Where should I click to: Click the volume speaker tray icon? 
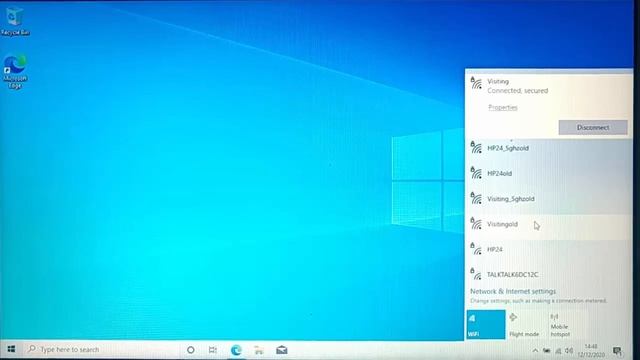[569, 351]
